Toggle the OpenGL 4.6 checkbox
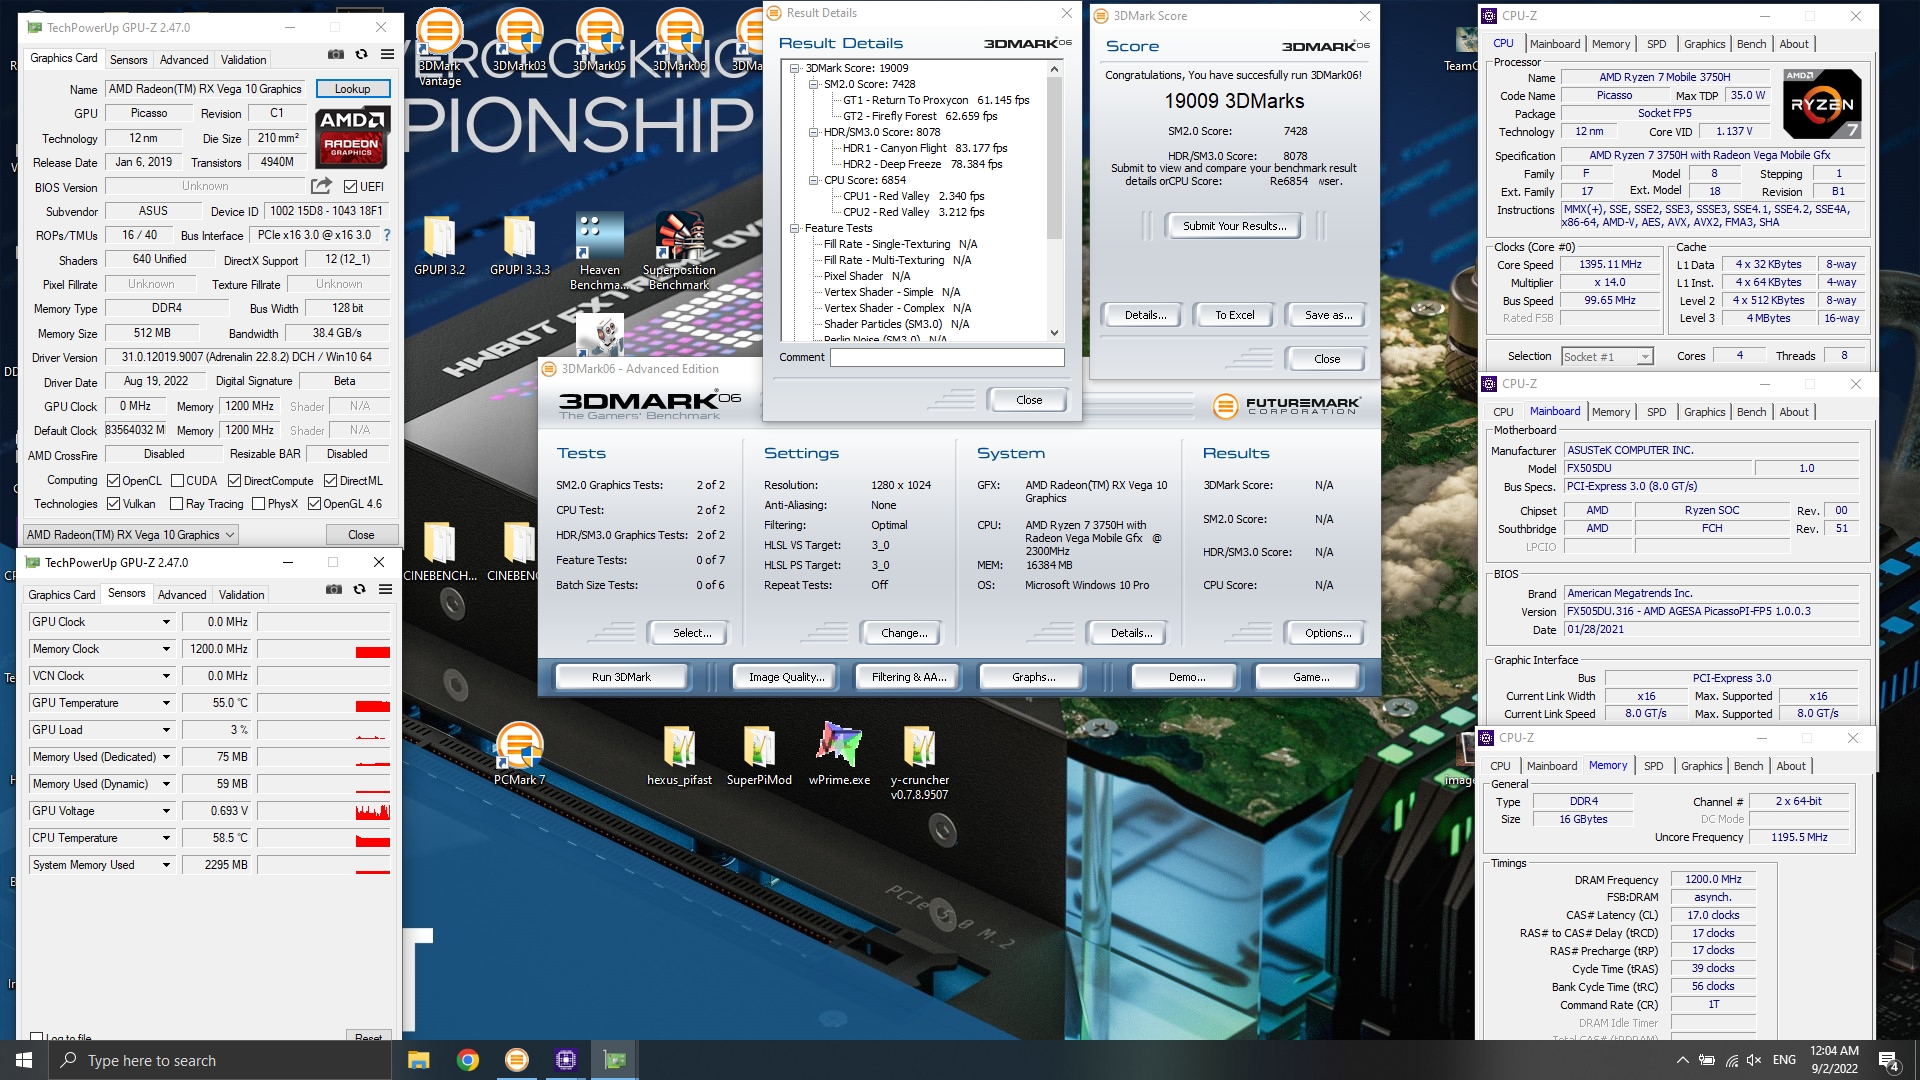Viewport: 1920px width, 1080px height. 315,504
